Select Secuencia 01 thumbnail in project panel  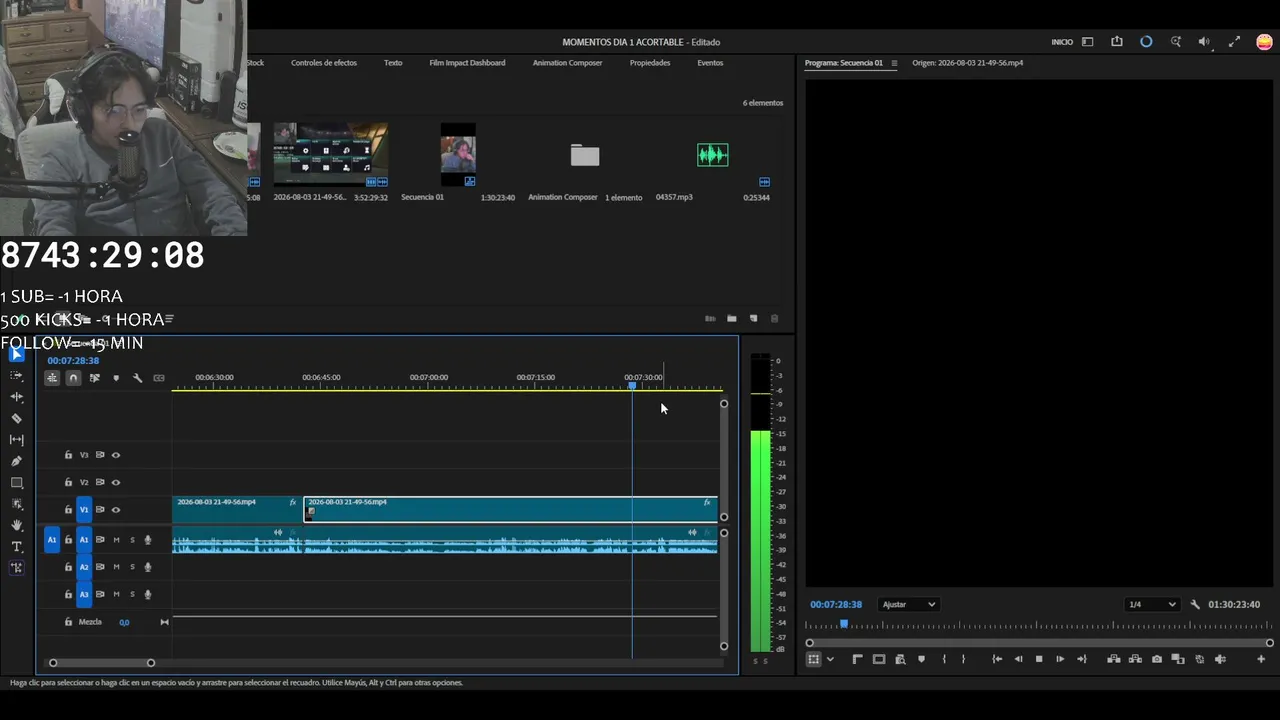(x=458, y=155)
